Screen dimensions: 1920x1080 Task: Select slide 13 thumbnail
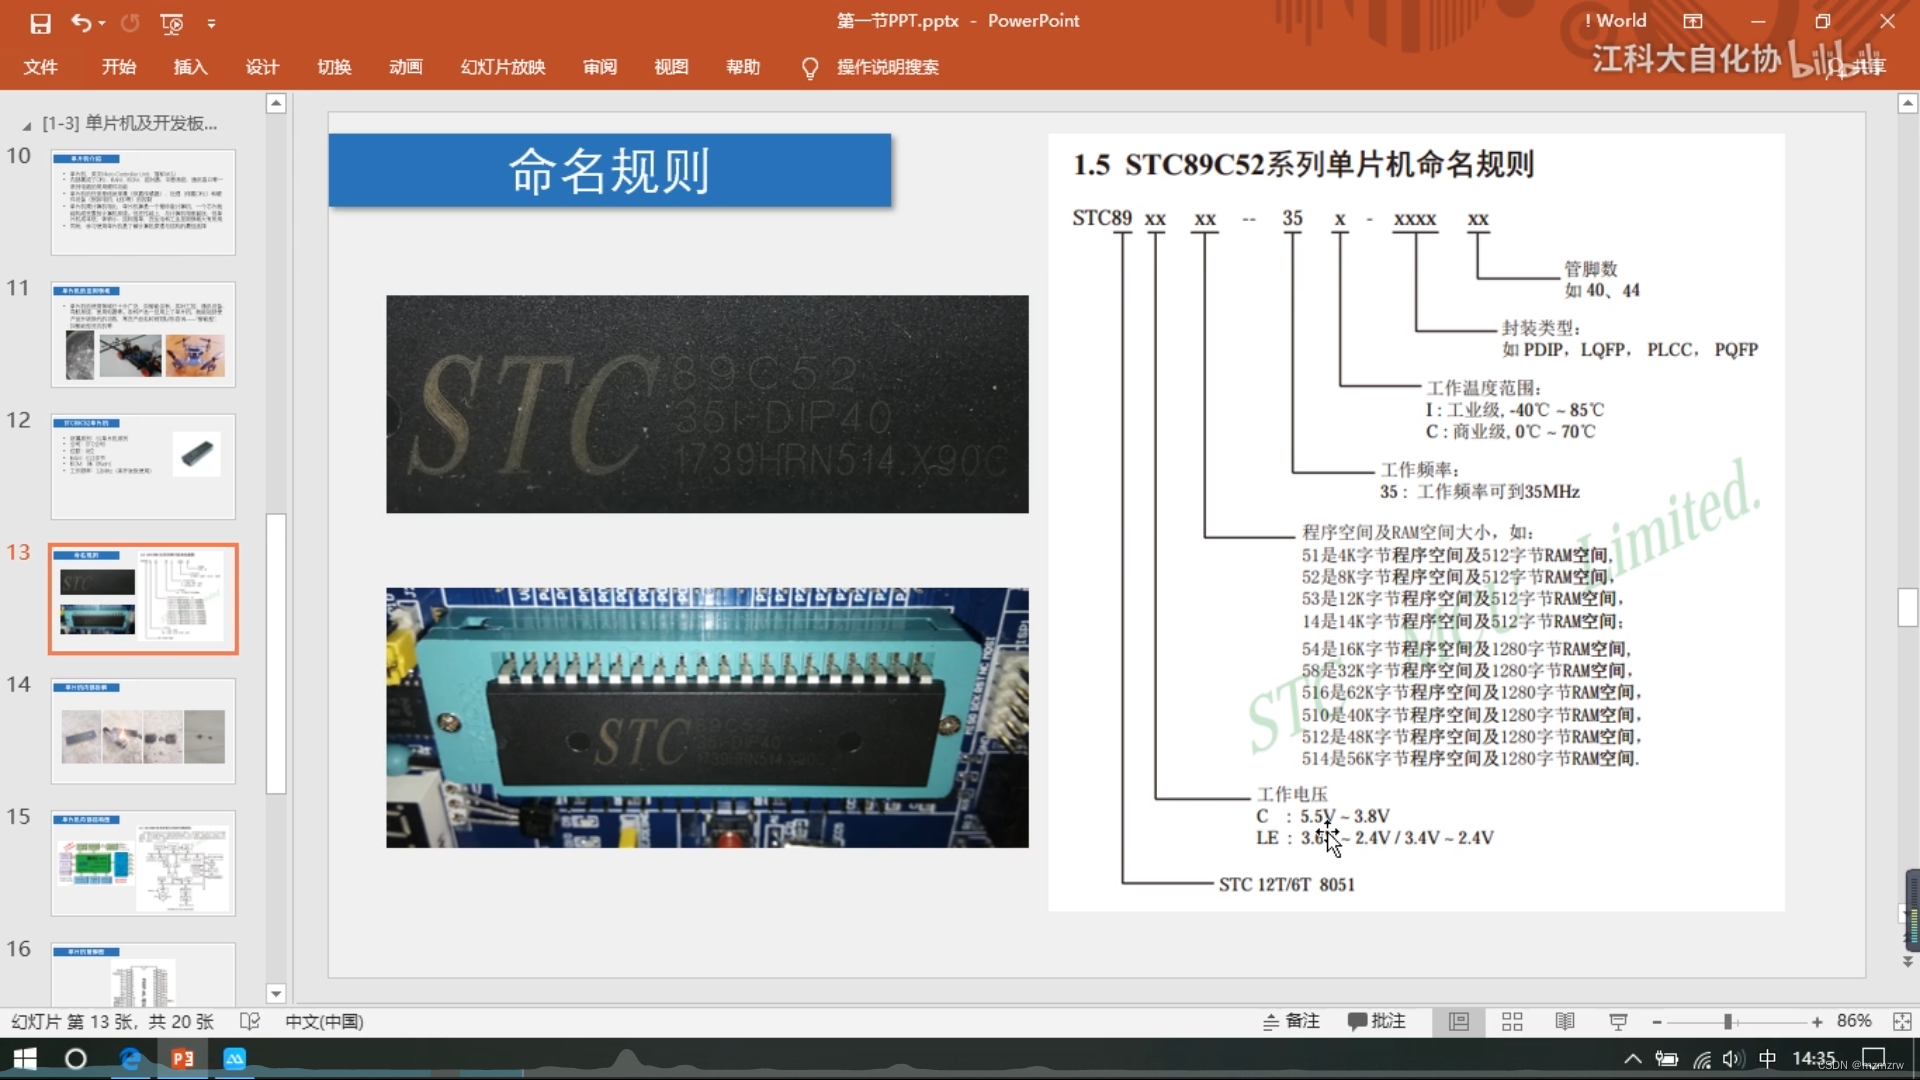143,599
